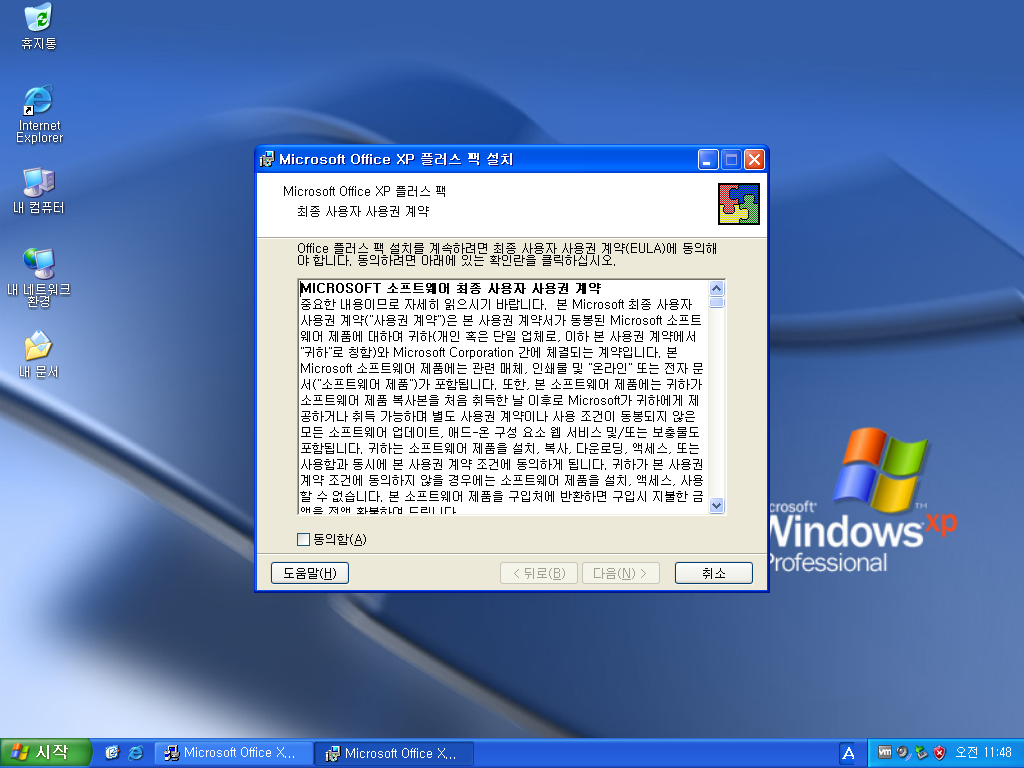This screenshot has height=768, width=1024.
Task: Launch Internet Explorer from quick launch bar
Action: coord(136,753)
